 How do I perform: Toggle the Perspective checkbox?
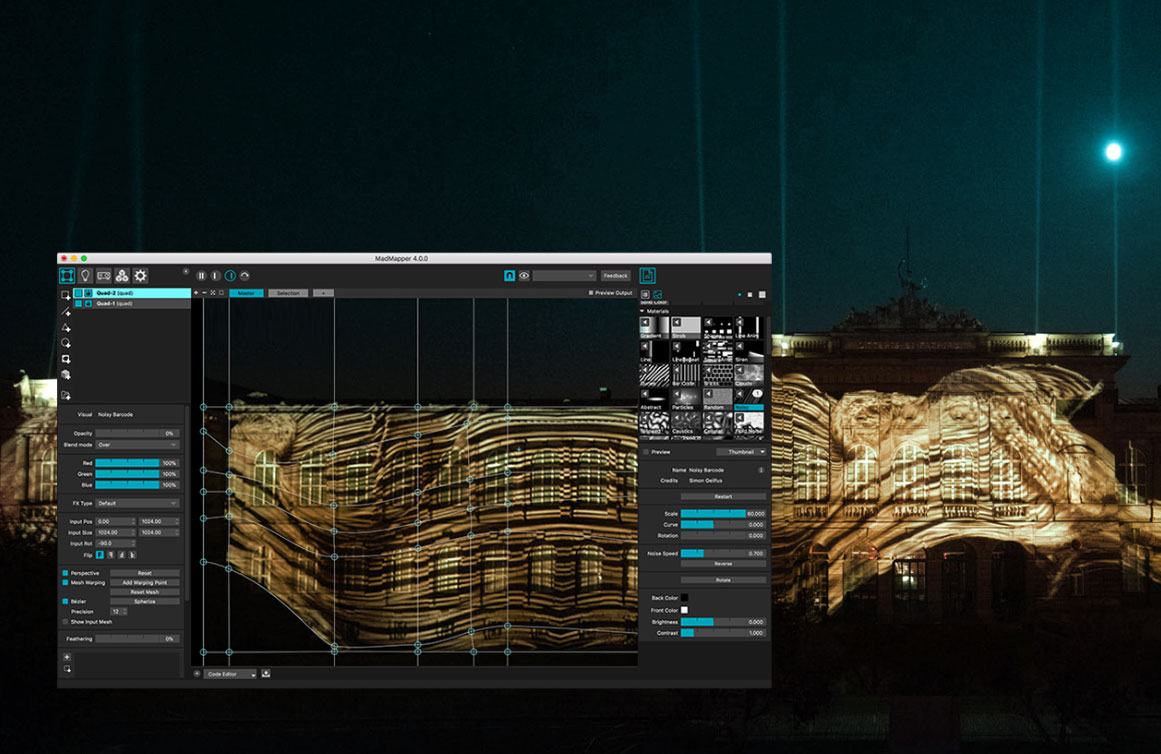(65, 573)
